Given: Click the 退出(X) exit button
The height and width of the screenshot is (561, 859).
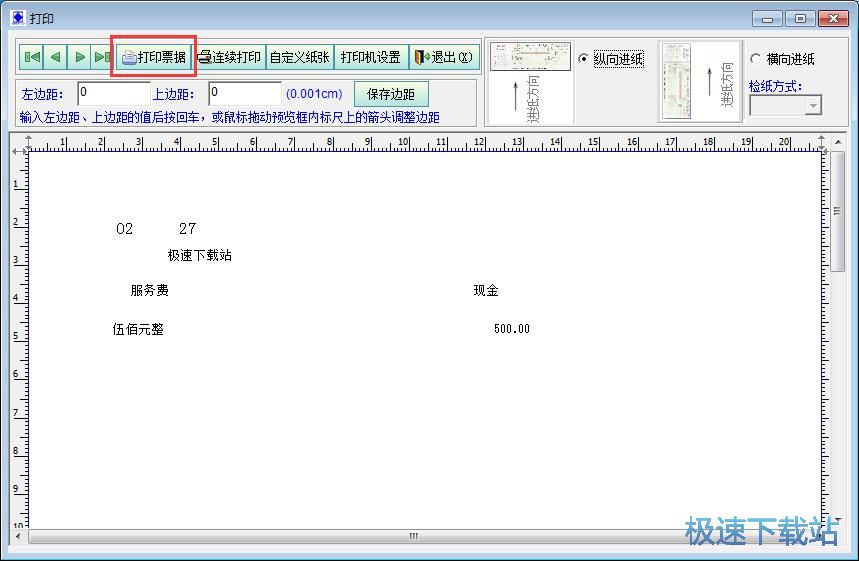Looking at the screenshot, I should tap(444, 57).
